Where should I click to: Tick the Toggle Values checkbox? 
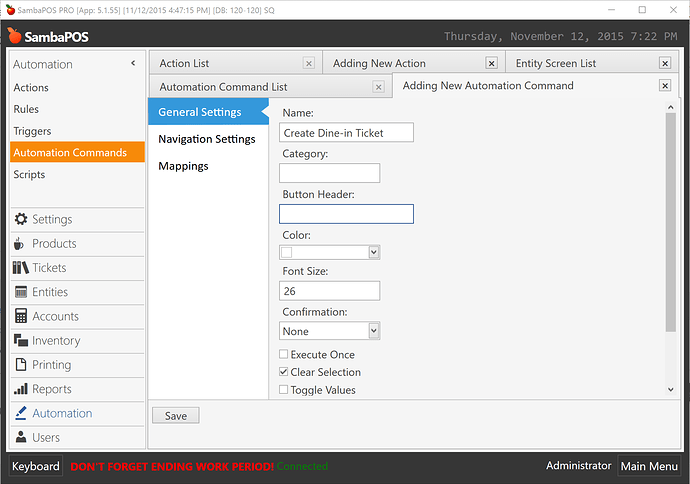coord(284,390)
